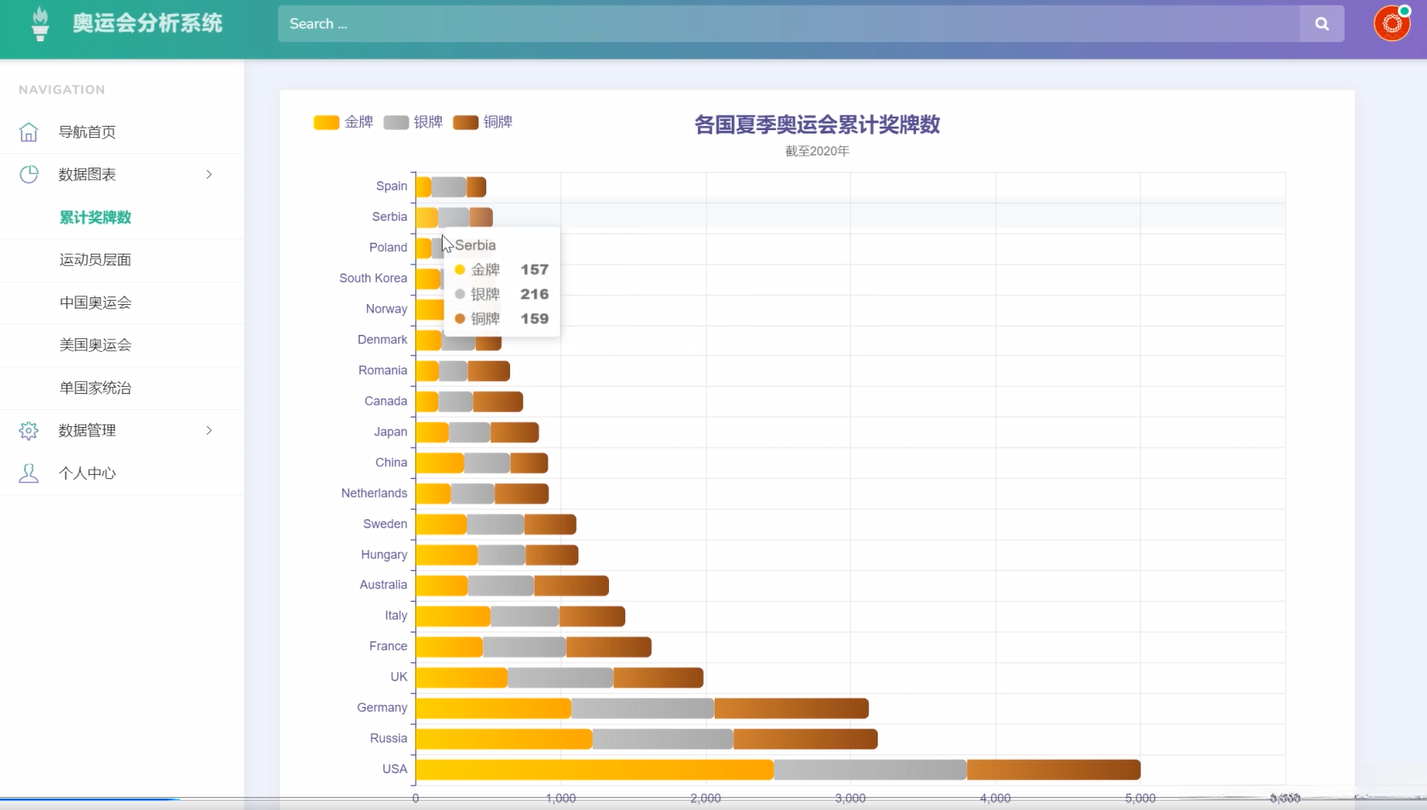Viewport: 1427px width, 810px height.
Task: Click the home icon beside 导航首页
Action: (28, 132)
